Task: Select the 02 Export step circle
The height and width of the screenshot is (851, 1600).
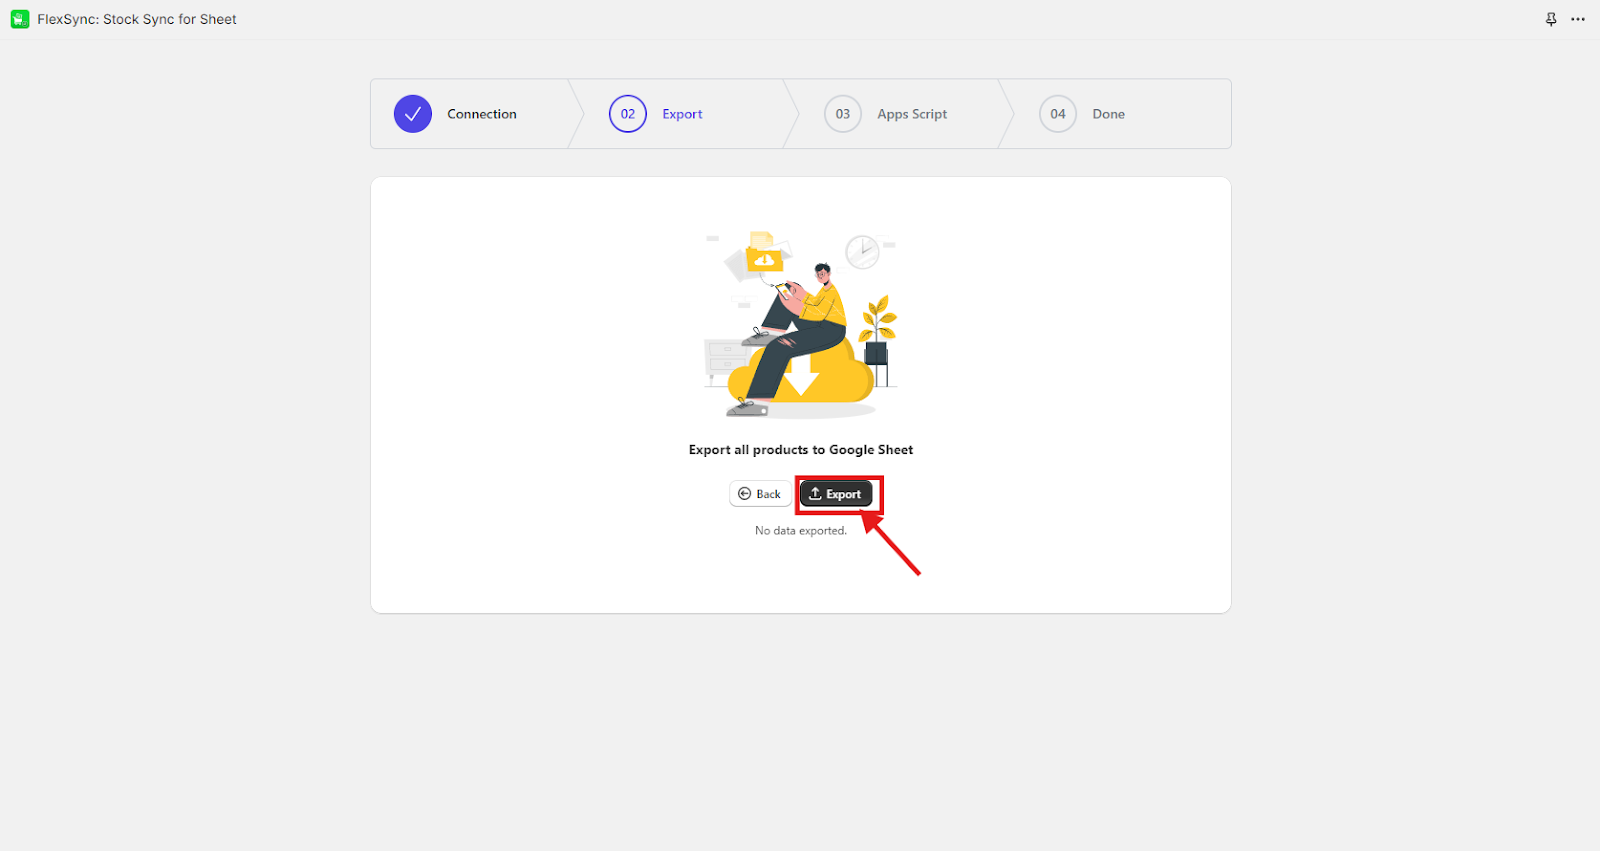Action: point(628,114)
